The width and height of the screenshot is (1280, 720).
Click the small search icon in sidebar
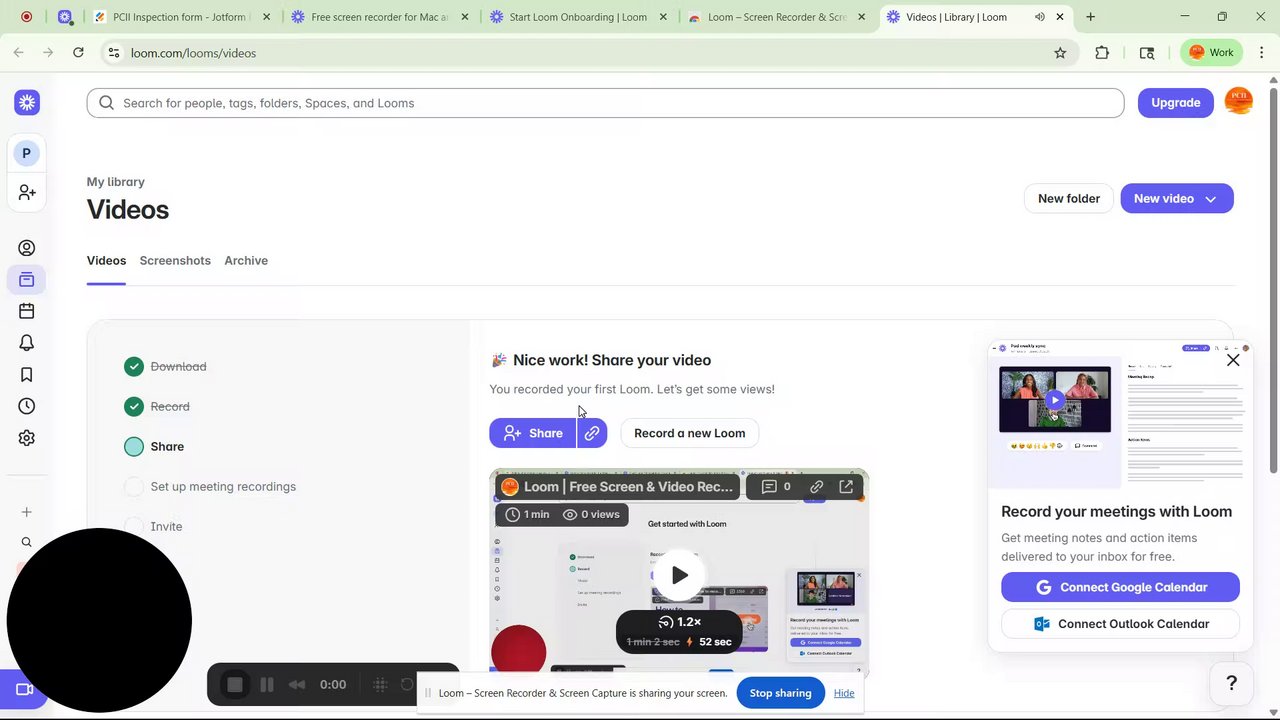pos(27,542)
